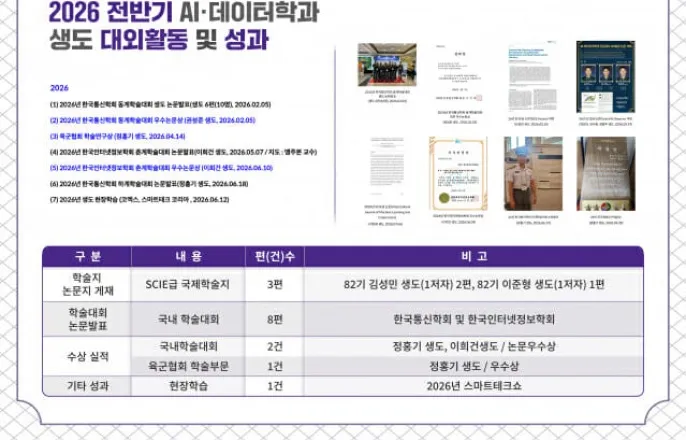Open the cadet in uniform photo thumbnail

[x=533, y=174]
